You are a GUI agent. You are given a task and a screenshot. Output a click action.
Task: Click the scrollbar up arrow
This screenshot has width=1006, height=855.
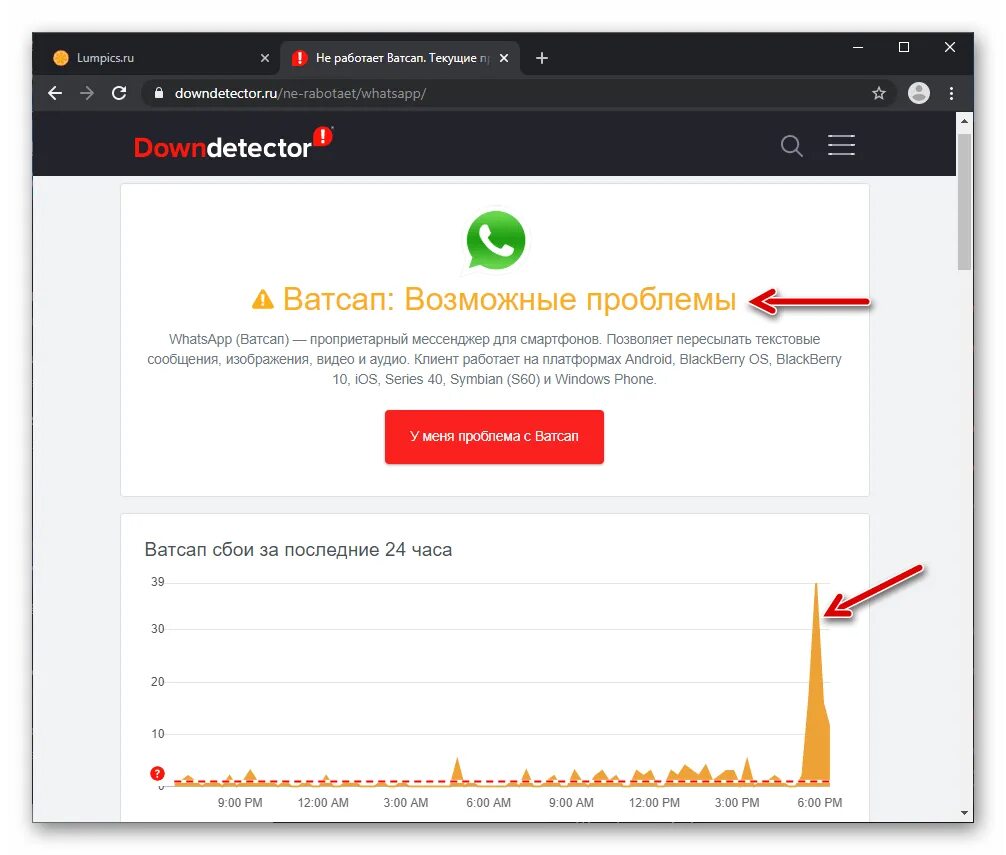[964, 121]
